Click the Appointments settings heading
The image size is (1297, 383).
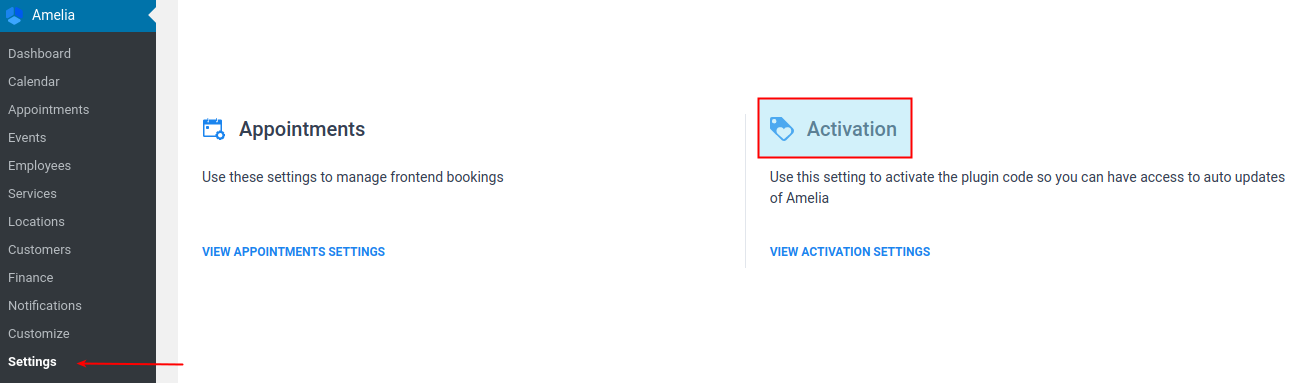[302, 129]
